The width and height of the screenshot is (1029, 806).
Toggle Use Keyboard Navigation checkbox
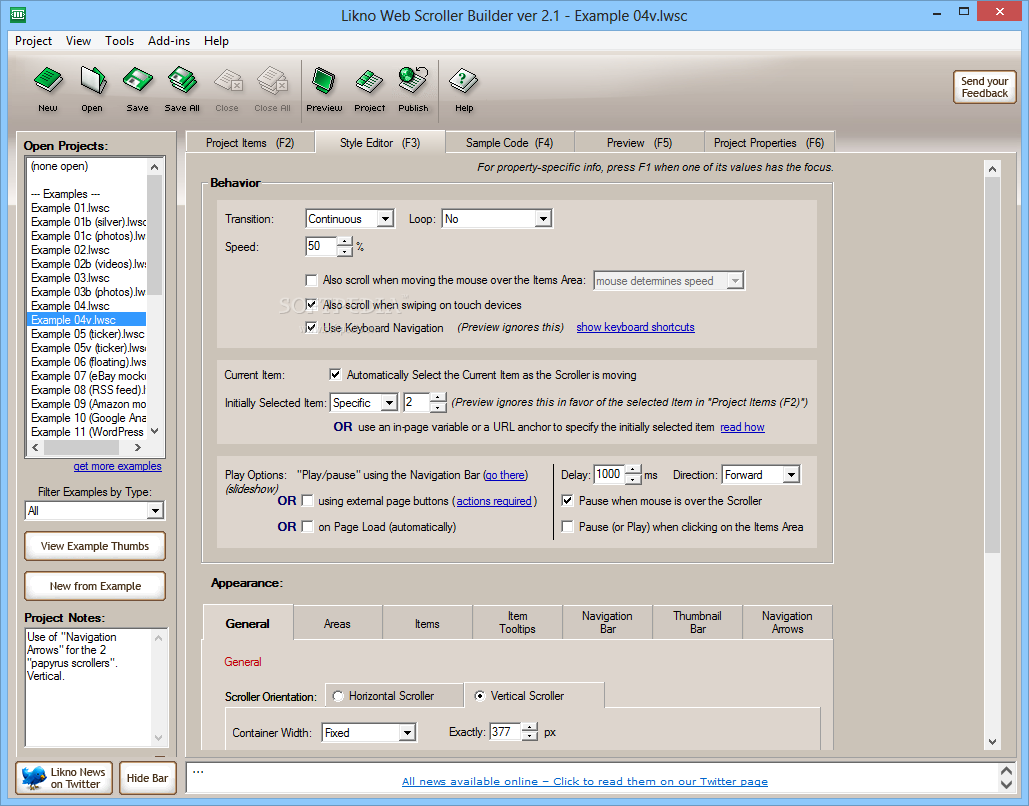(x=311, y=328)
